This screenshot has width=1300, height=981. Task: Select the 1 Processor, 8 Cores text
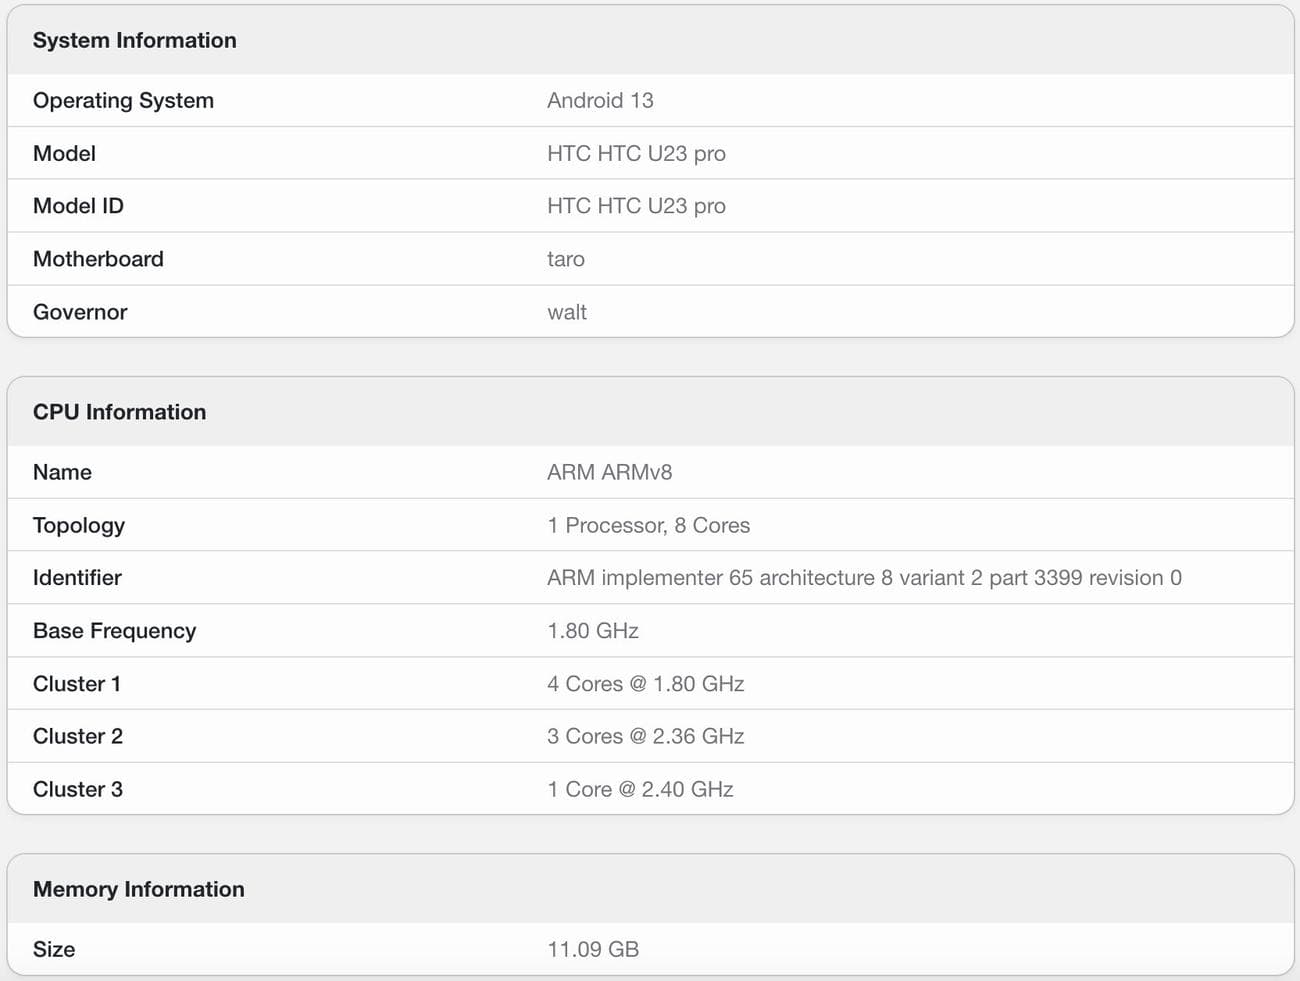point(648,525)
